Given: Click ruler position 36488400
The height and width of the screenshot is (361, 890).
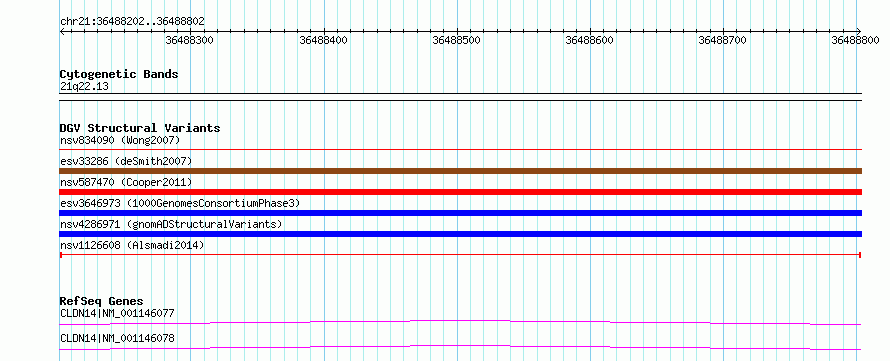Looking at the screenshot, I should coord(324,40).
